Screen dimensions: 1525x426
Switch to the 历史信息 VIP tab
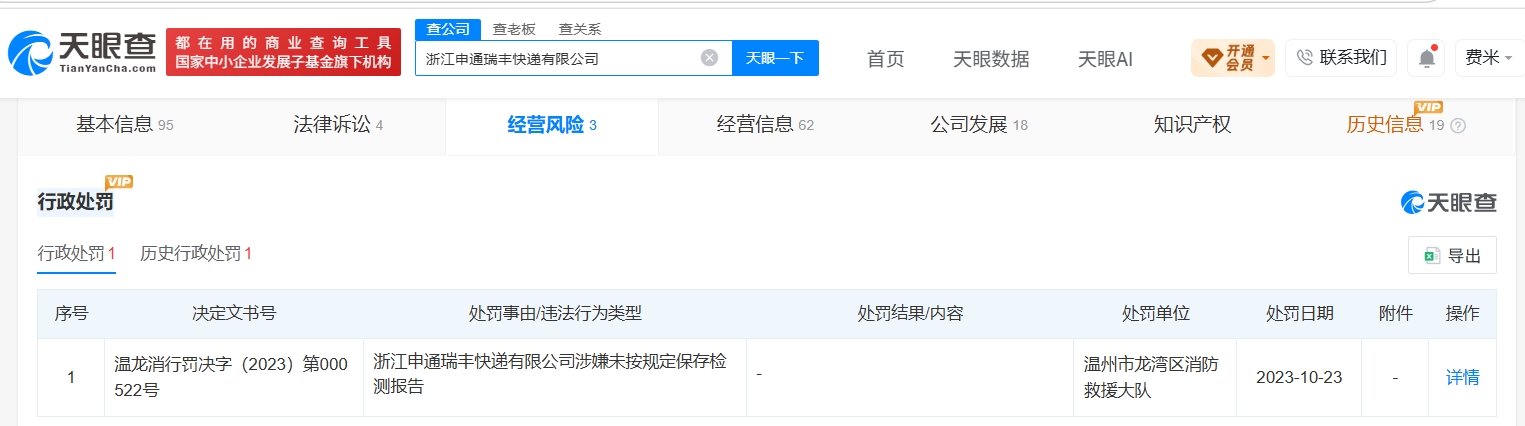[1395, 125]
